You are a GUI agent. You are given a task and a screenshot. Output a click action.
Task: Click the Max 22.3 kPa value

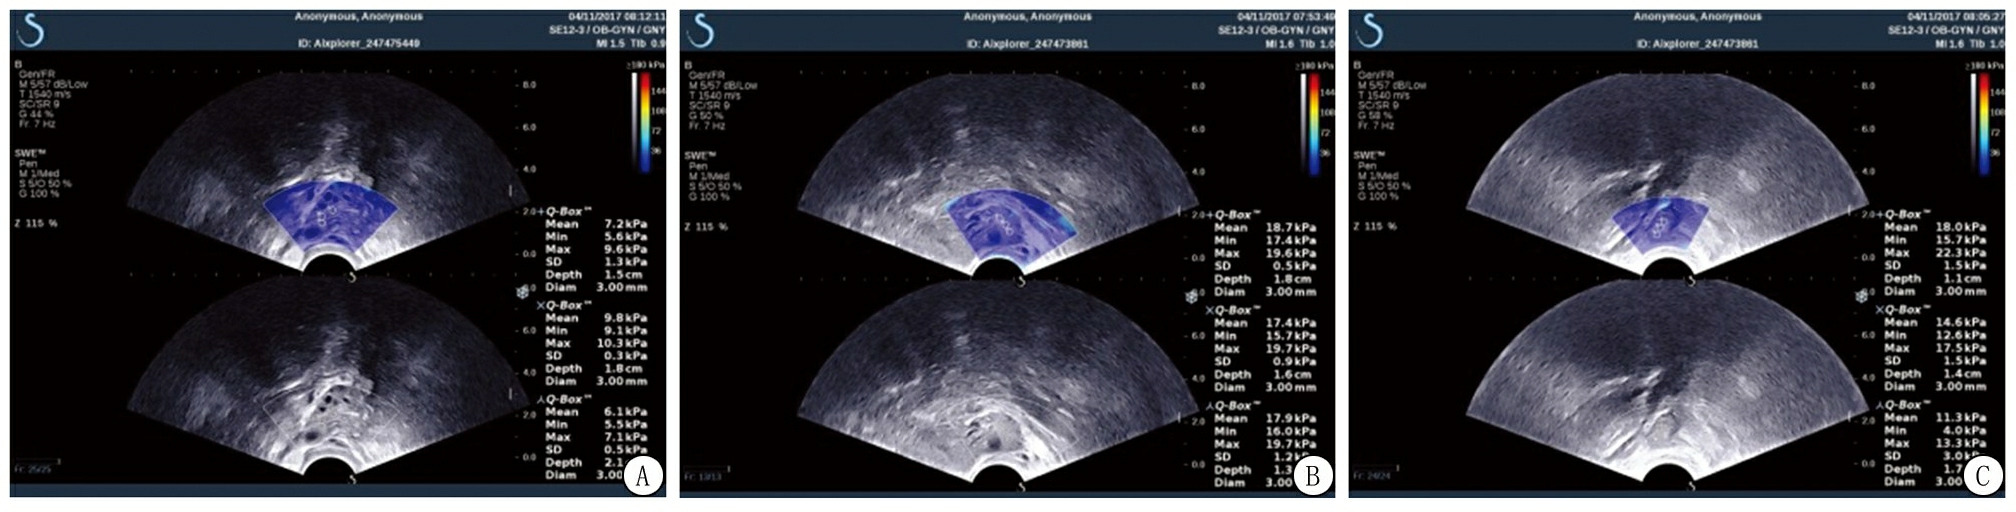point(1961,253)
